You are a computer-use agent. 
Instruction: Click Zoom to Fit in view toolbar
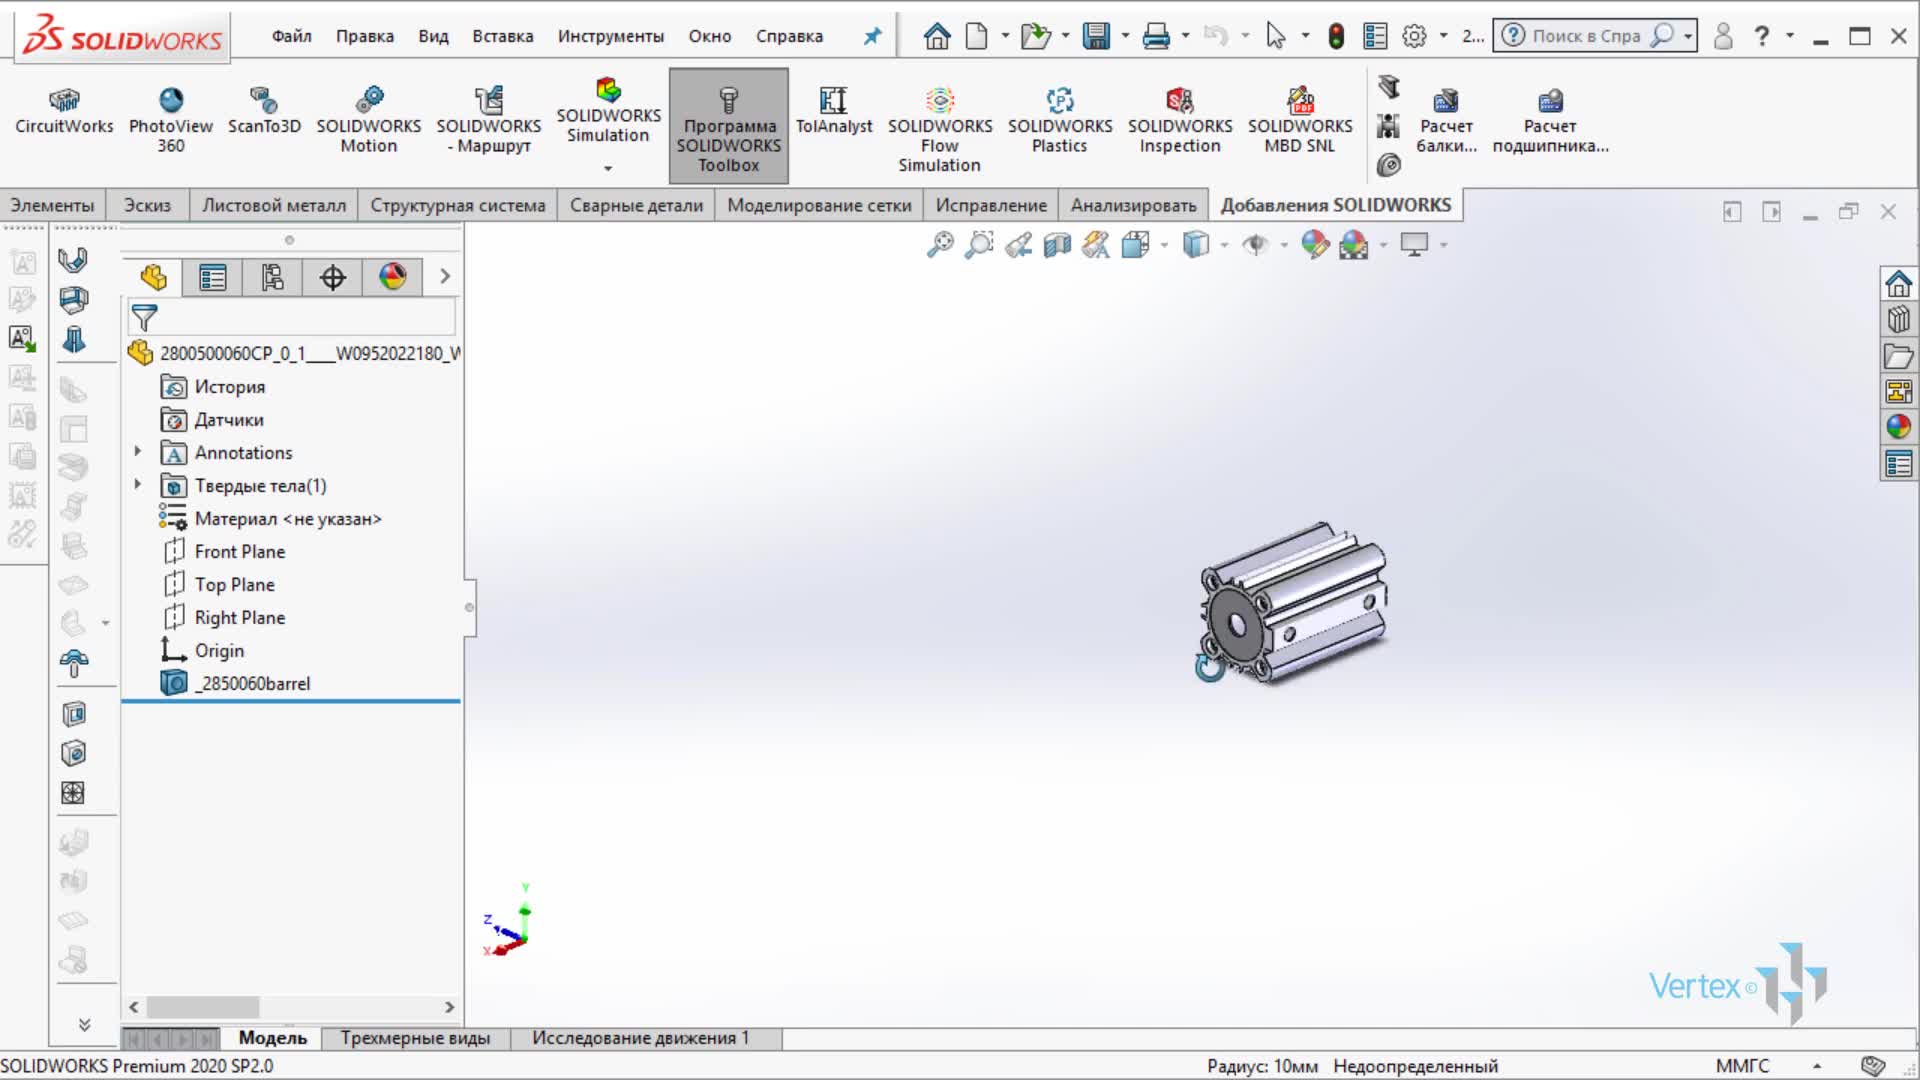(x=940, y=245)
